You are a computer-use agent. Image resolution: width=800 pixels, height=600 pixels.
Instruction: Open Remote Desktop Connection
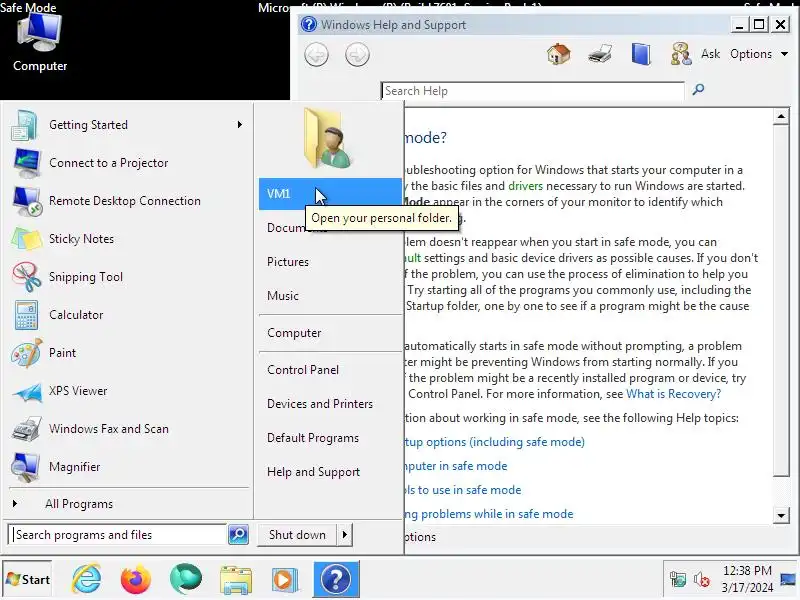(127, 201)
